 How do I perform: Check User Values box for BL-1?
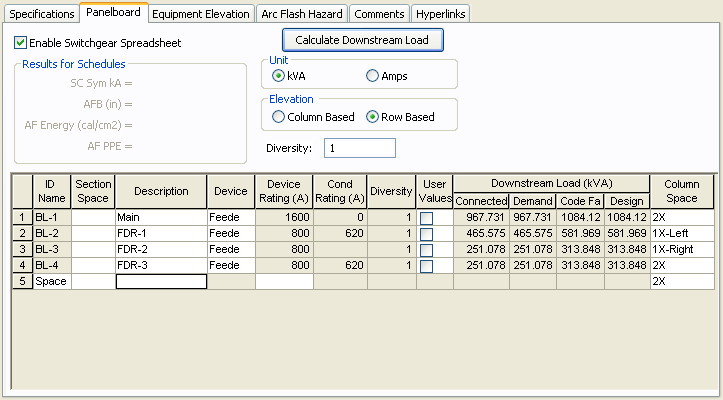pos(427,217)
